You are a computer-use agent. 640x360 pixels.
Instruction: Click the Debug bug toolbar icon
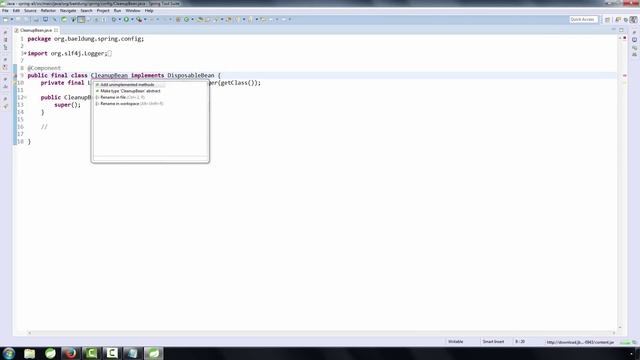[x=113, y=20]
